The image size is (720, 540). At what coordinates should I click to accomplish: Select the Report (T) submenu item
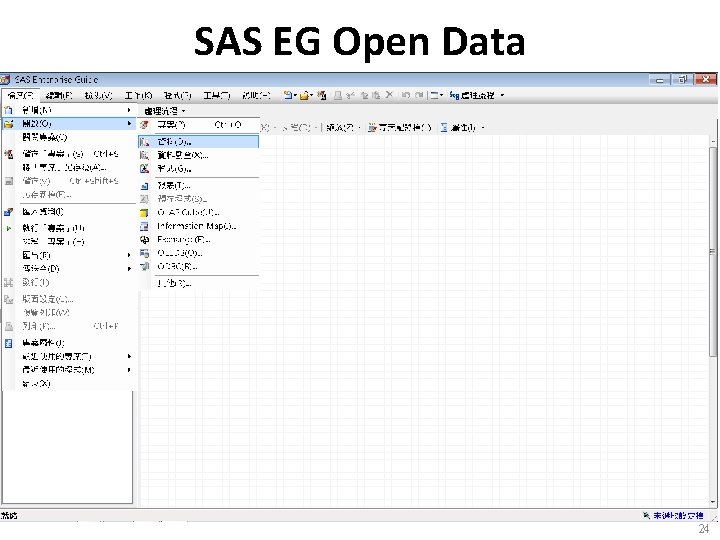[198, 186]
